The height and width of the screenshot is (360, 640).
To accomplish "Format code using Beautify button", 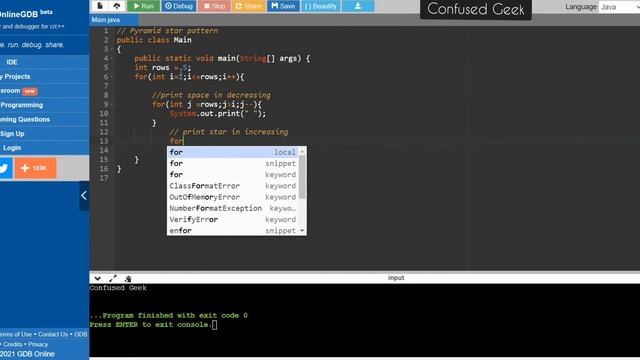I will point(321,6).
